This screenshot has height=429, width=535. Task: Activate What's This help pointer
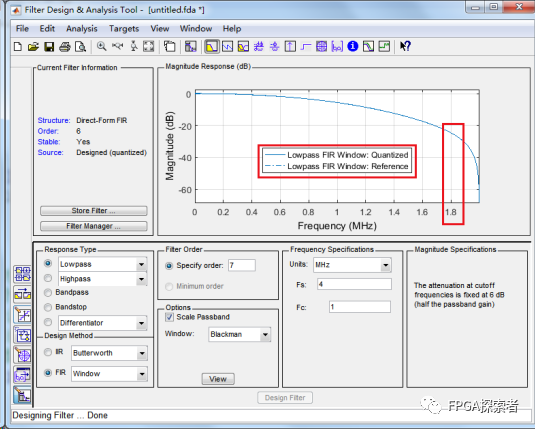click(405, 46)
